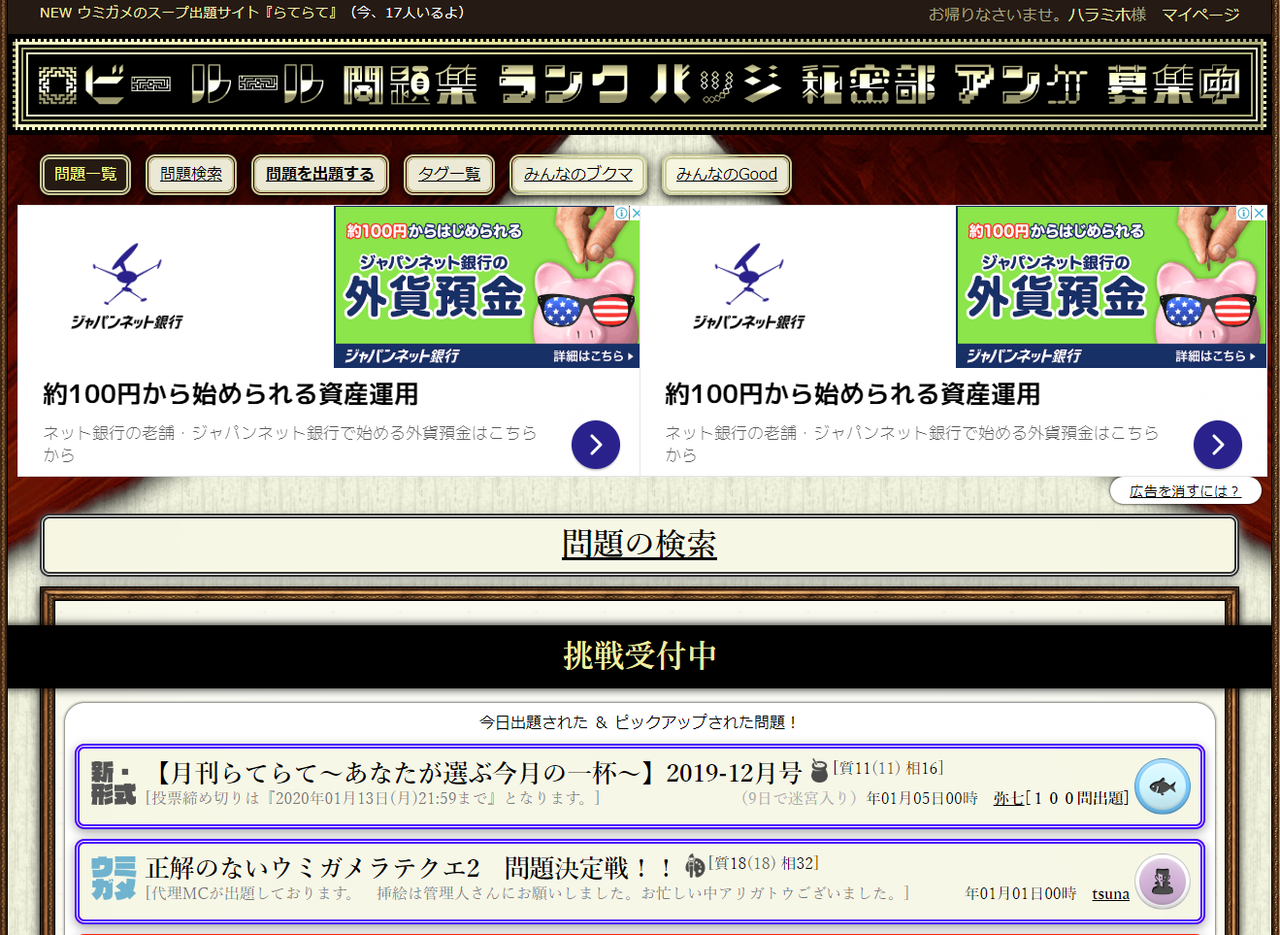Click the 今日出題された ＆ ピックアップされた問題！ caption
This screenshot has height=935, width=1280.
[639, 722]
